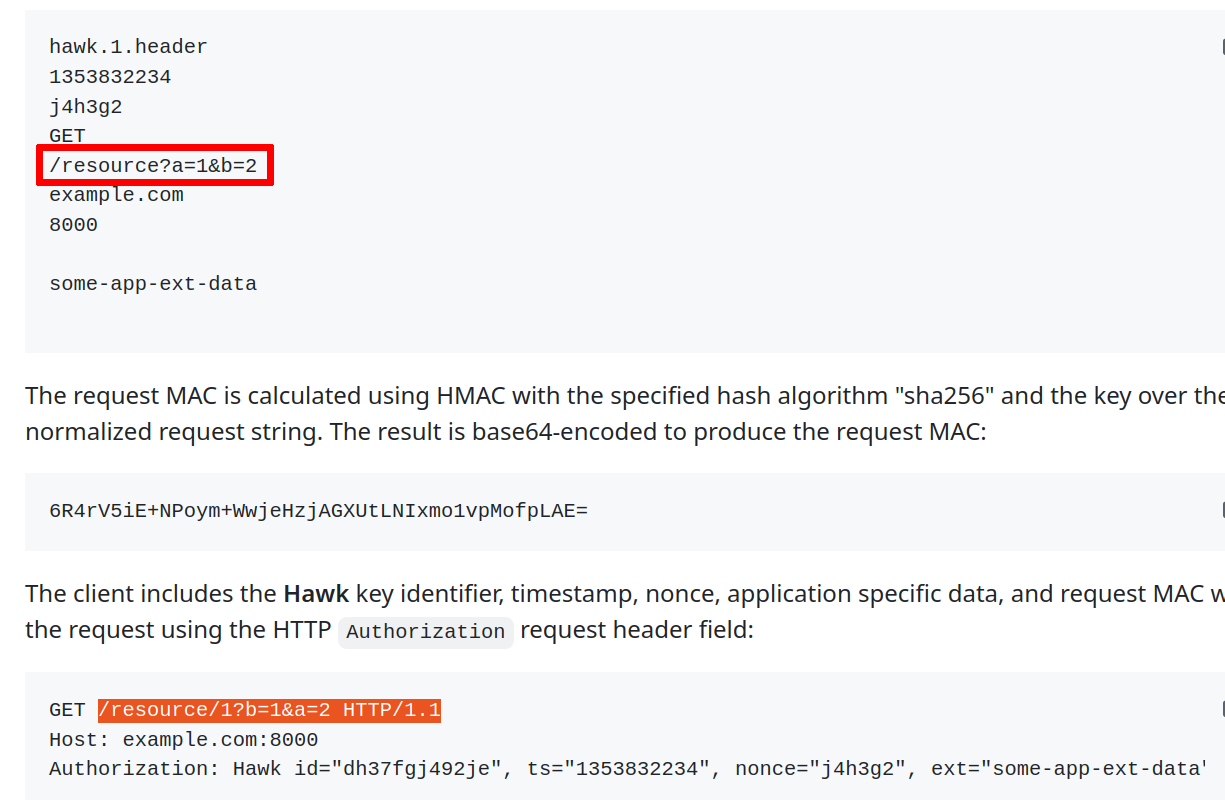Click the standalone GET line in top block
Screen dimensions: 1225x800
(x=67, y=136)
